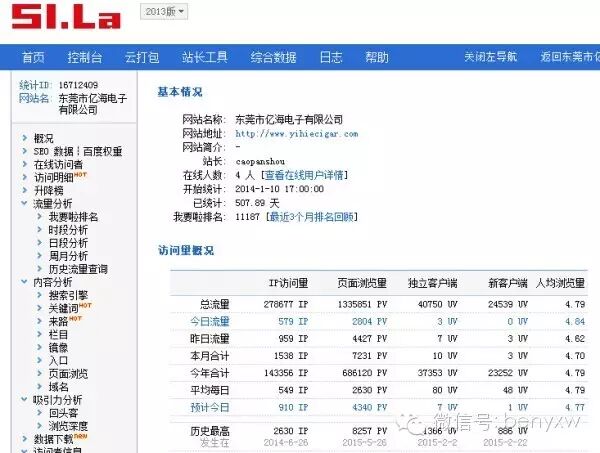Open 时段分析 sidebar item
600x453 pixels.
pyautogui.click(x=68, y=230)
